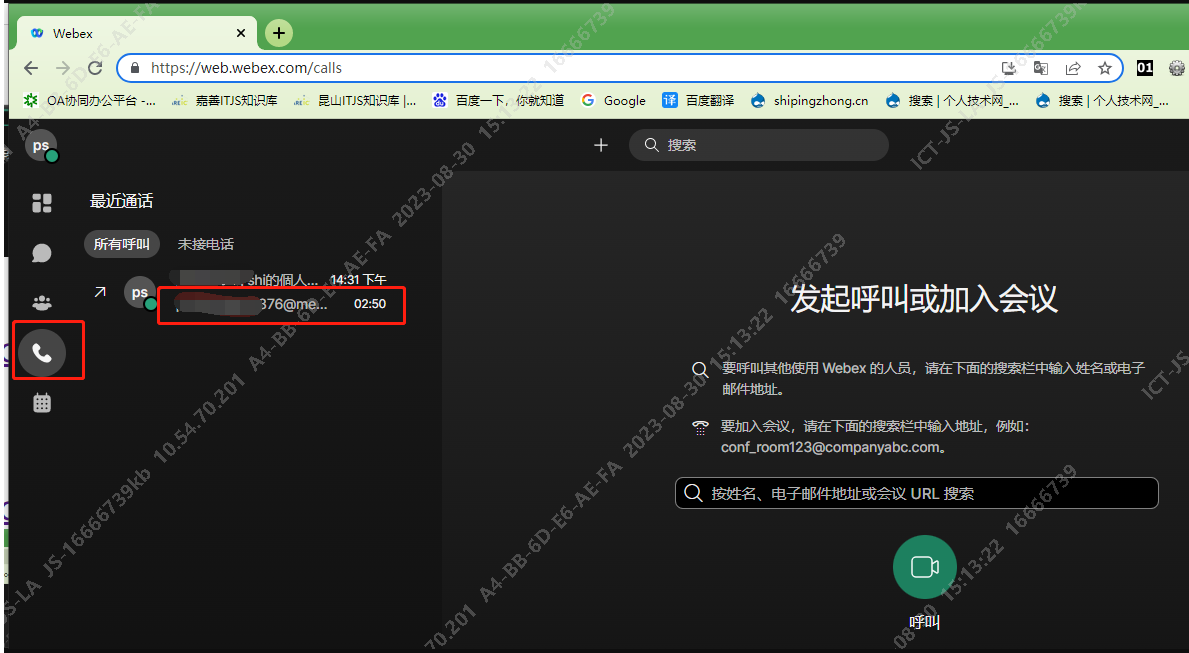1189x653 pixels.
Task: Click the share icon in address bar
Action: 1072,68
